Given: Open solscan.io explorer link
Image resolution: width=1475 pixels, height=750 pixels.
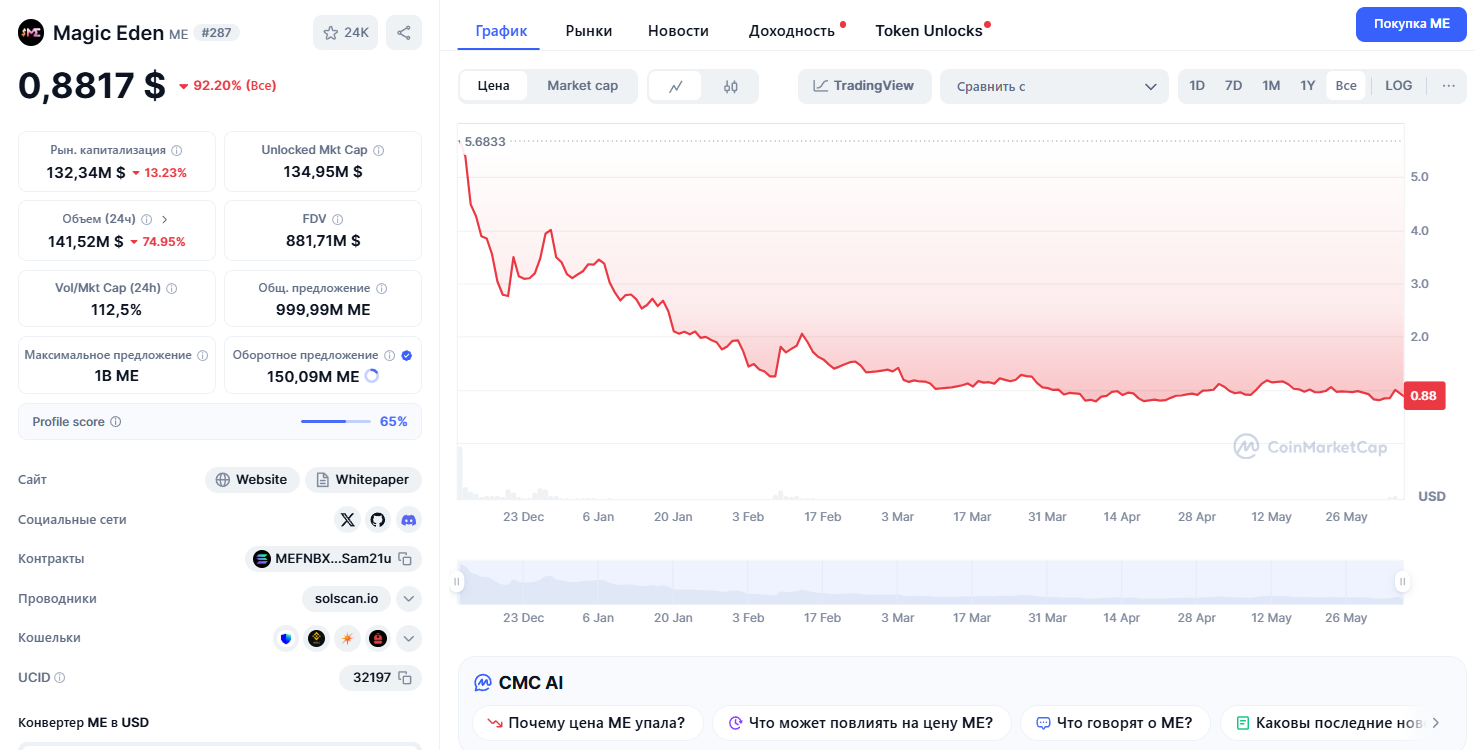Looking at the screenshot, I should coord(346,599).
